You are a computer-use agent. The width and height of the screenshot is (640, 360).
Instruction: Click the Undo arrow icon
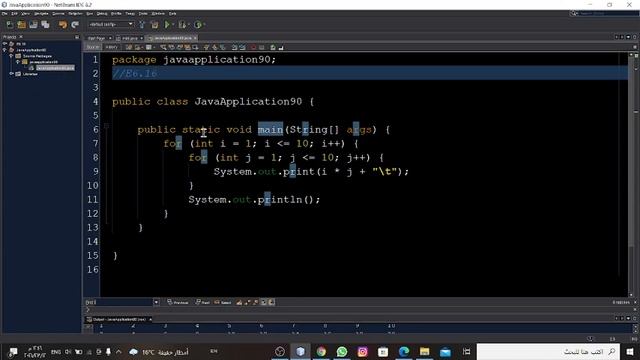tap(62, 25)
